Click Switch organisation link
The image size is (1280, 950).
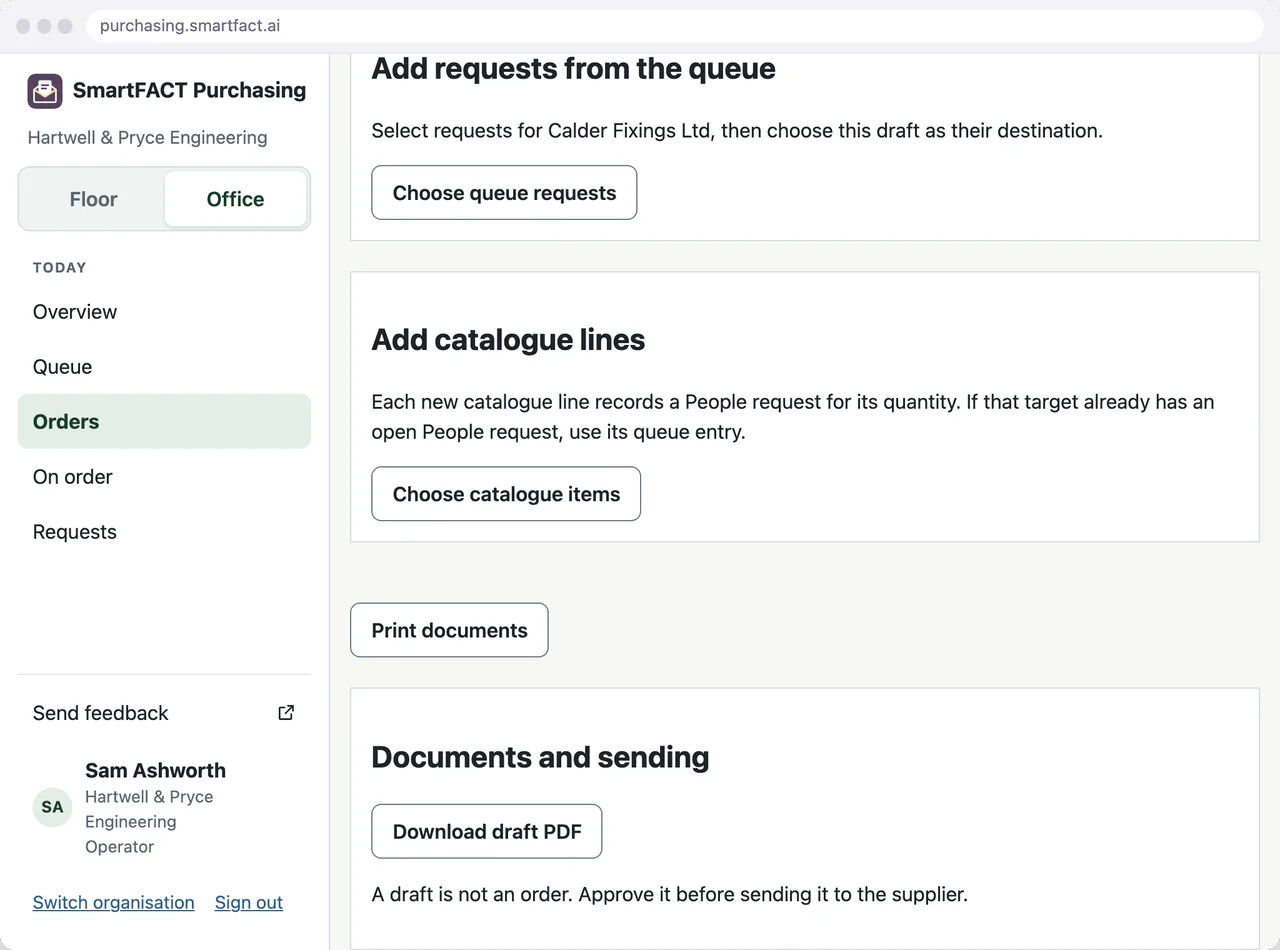[x=114, y=902]
